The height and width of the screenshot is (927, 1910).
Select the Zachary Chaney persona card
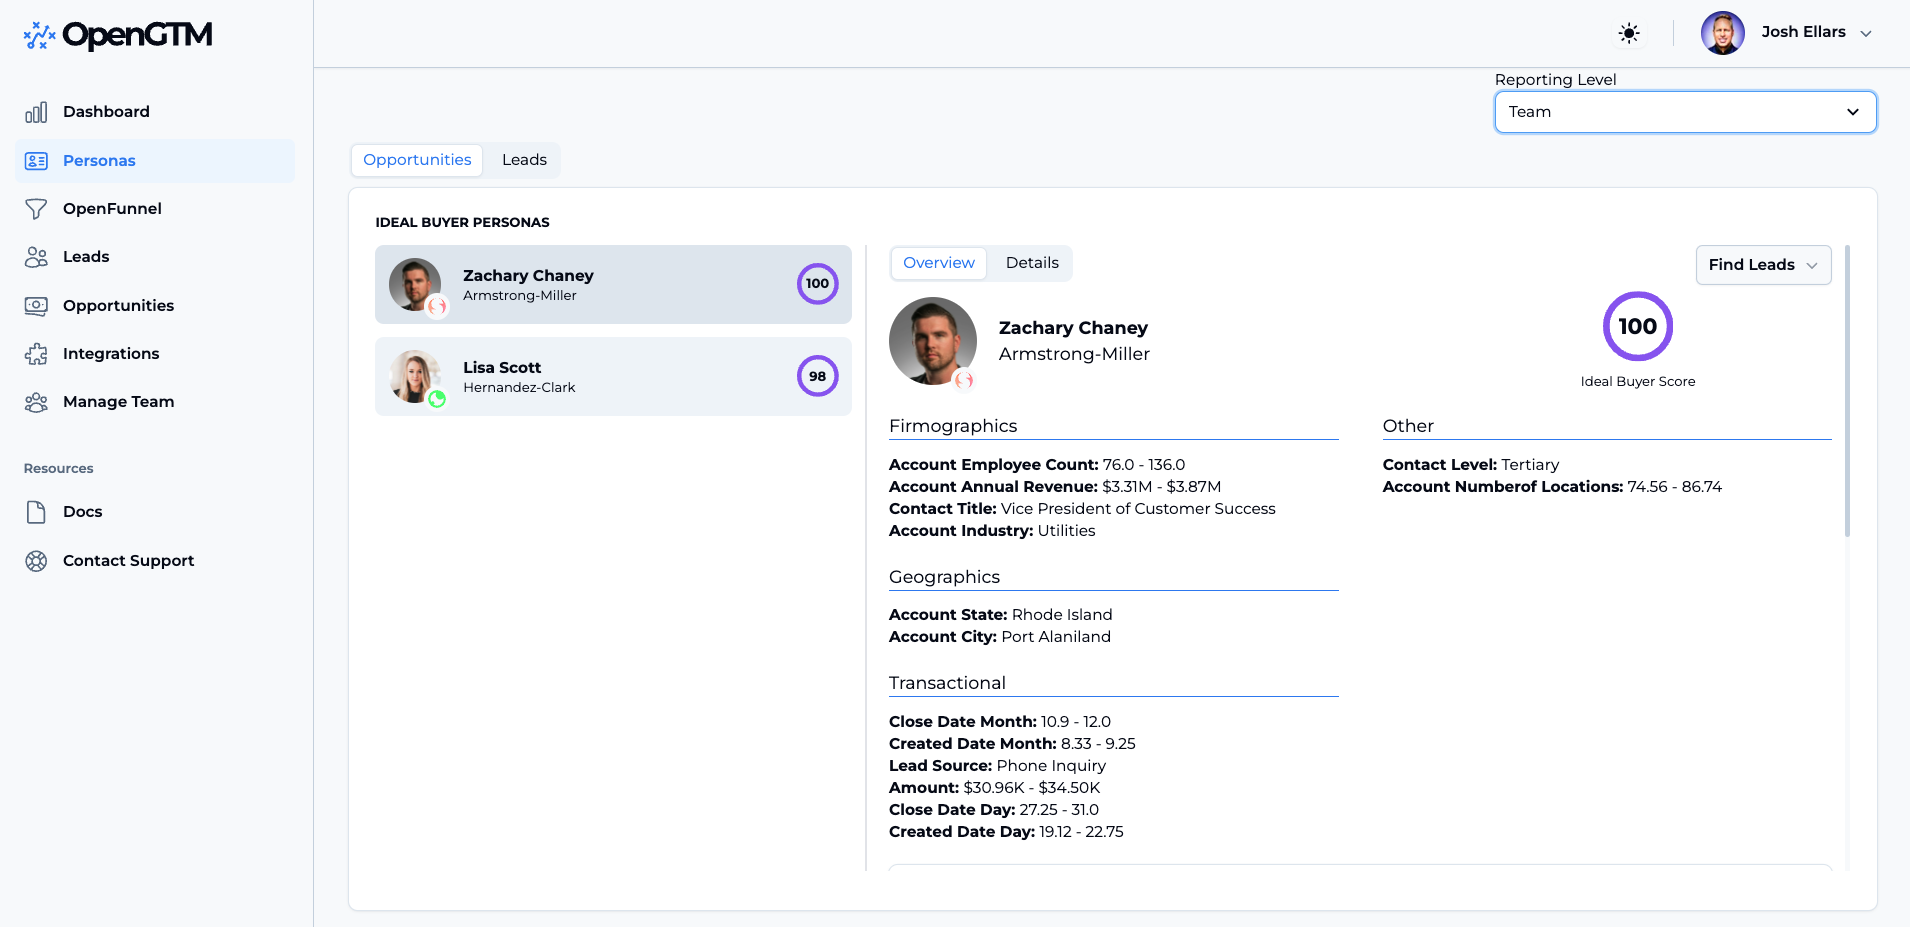pyautogui.click(x=613, y=284)
